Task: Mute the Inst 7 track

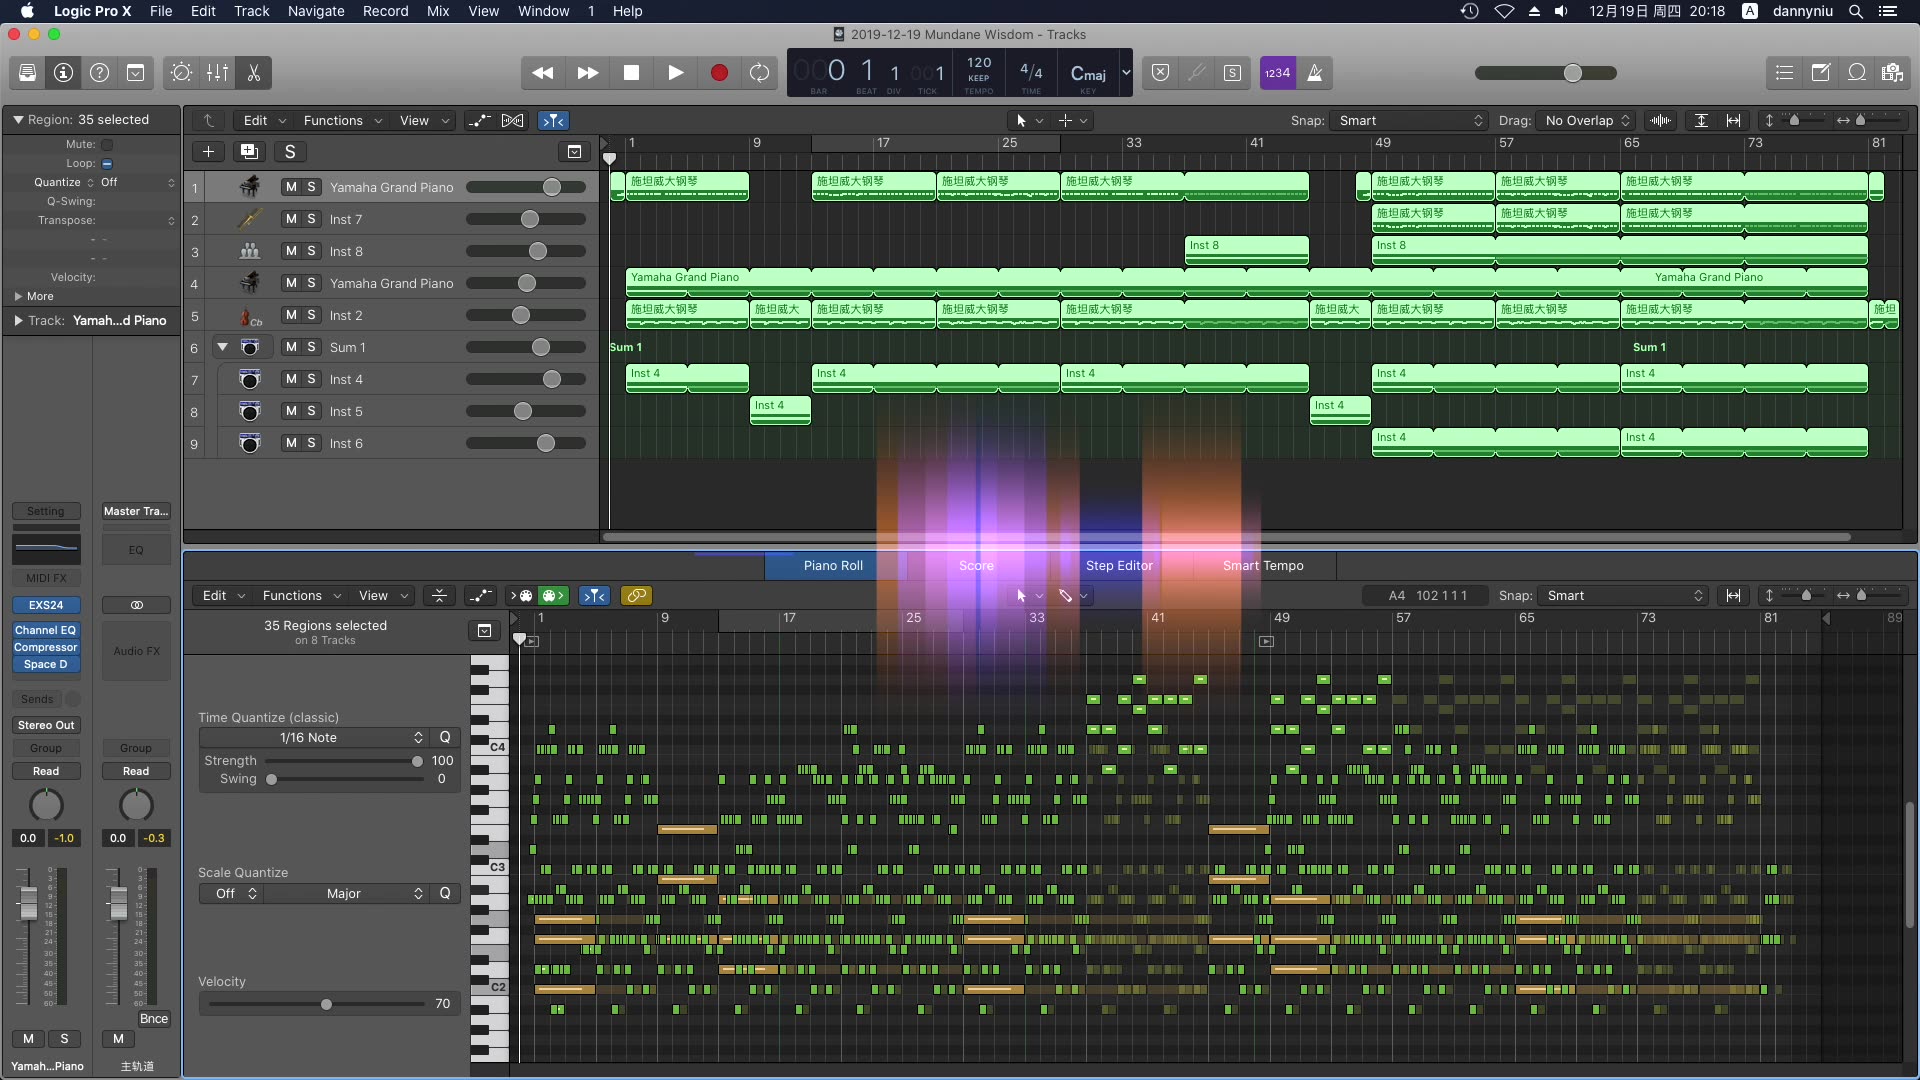Action: tap(290, 219)
